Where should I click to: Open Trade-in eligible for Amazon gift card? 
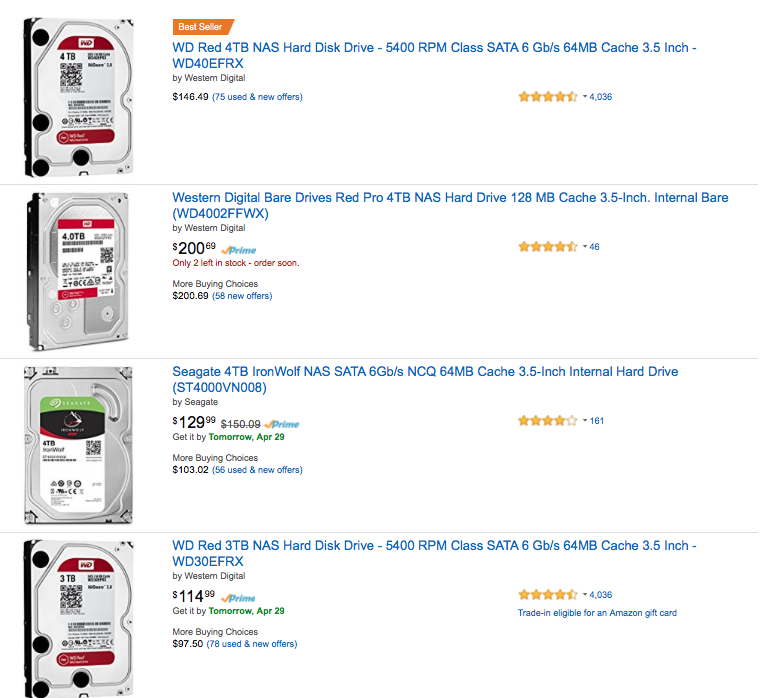click(597, 613)
